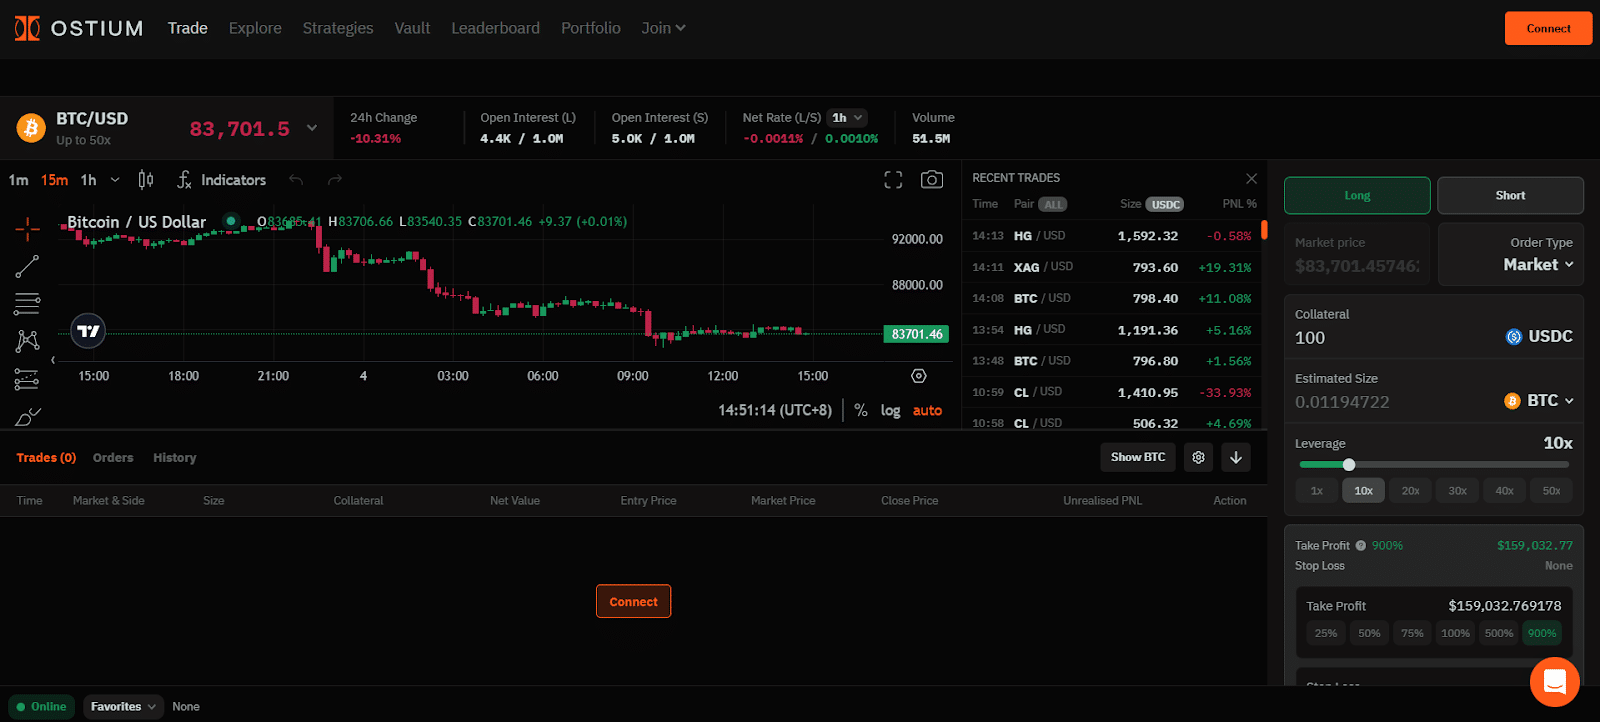This screenshot has width=1600, height=722.
Task: Select the Long position side
Action: [1357, 196]
